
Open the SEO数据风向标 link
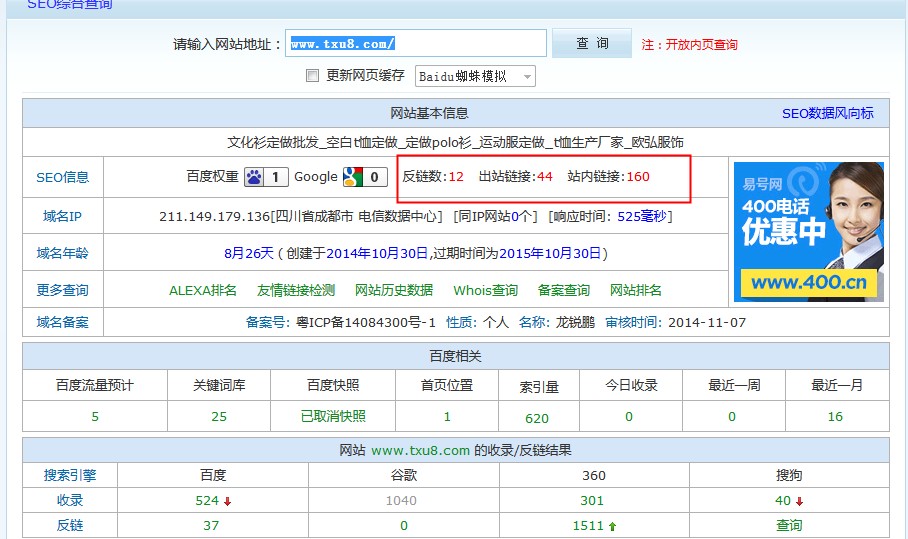pyautogui.click(x=827, y=113)
